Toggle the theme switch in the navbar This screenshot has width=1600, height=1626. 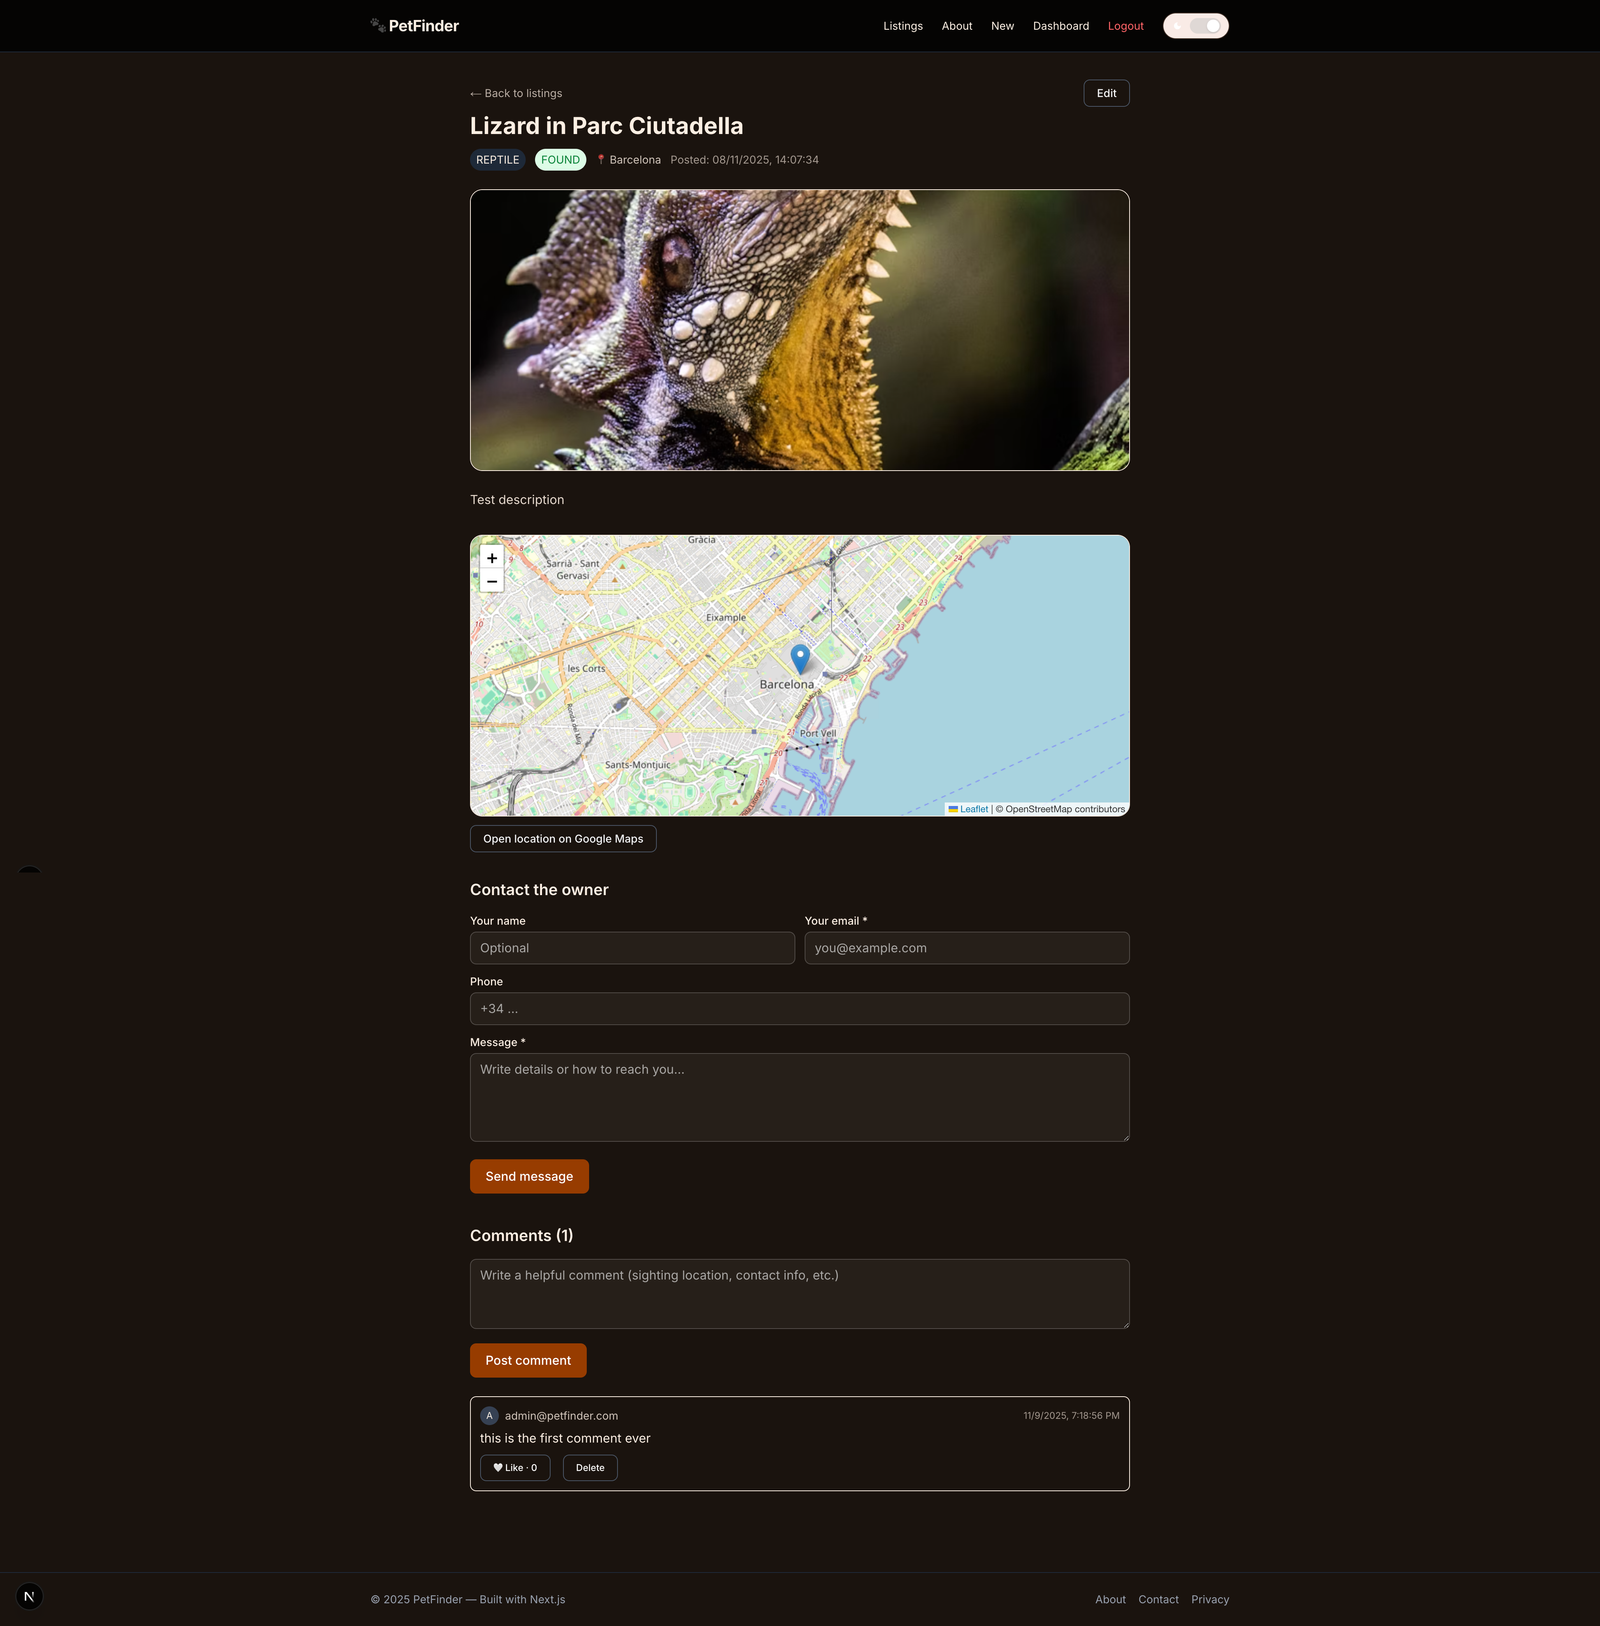(x=1196, y=25)
